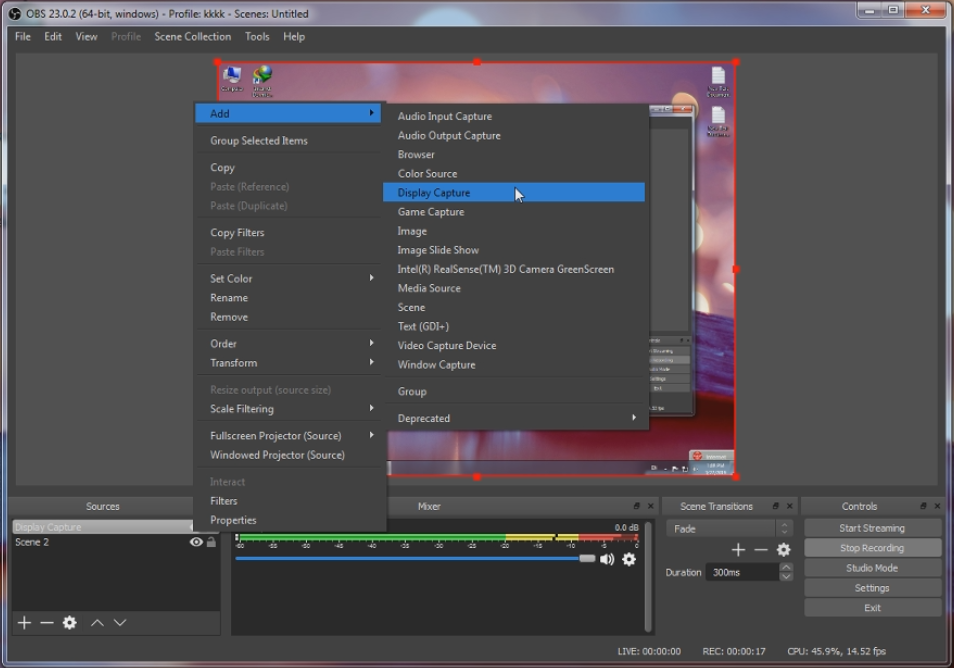Open the File menu
The width and height of the screenshot is (954, 668).
pos(23,37)
